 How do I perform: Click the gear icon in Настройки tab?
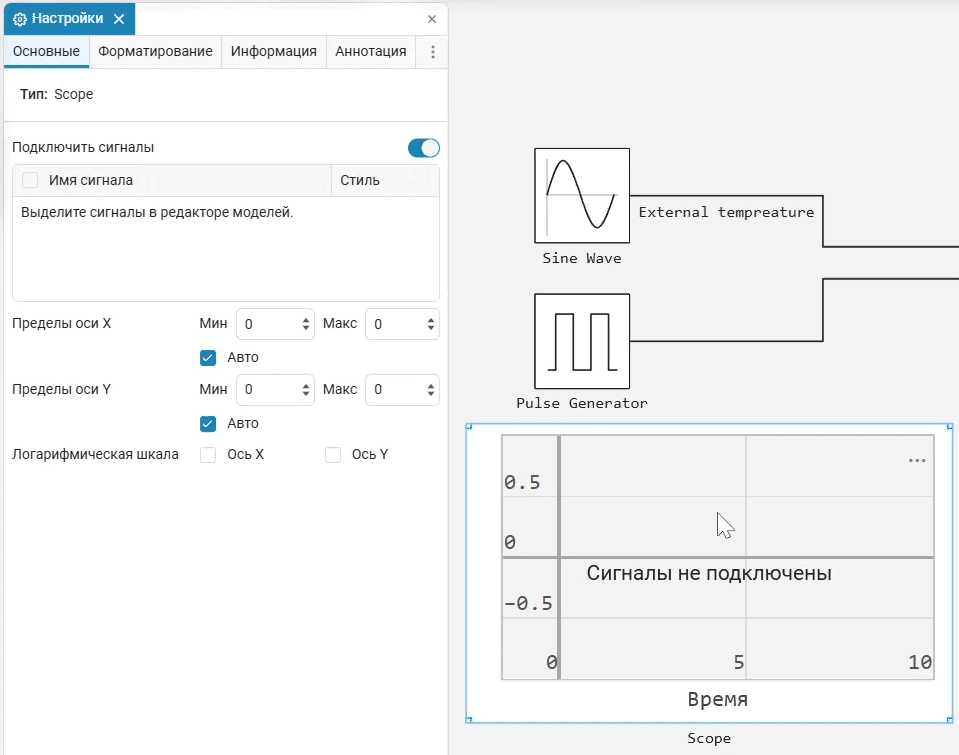click(x=20, y=19)
